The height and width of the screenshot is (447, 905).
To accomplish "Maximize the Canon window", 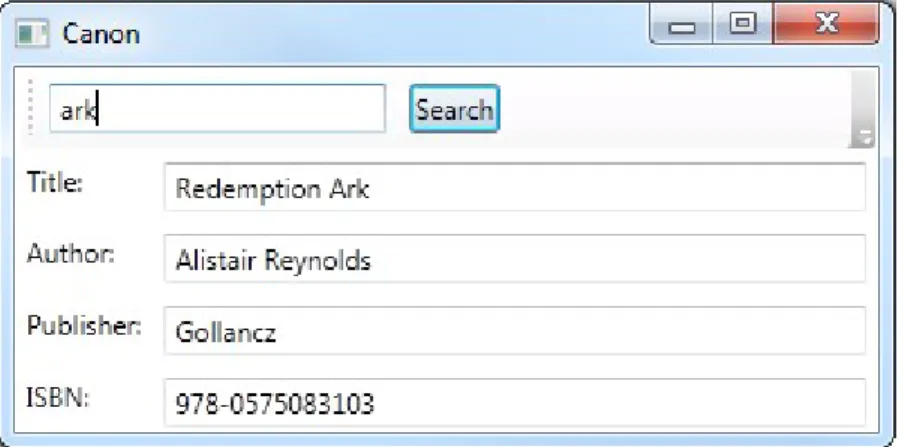I will point(743,25).
